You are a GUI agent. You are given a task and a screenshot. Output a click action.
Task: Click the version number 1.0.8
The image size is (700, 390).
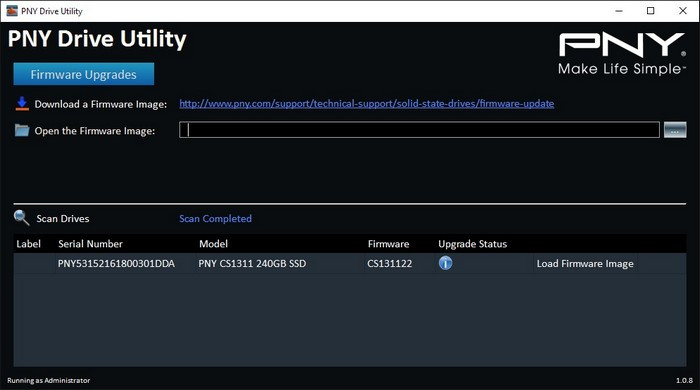(684, 380)
